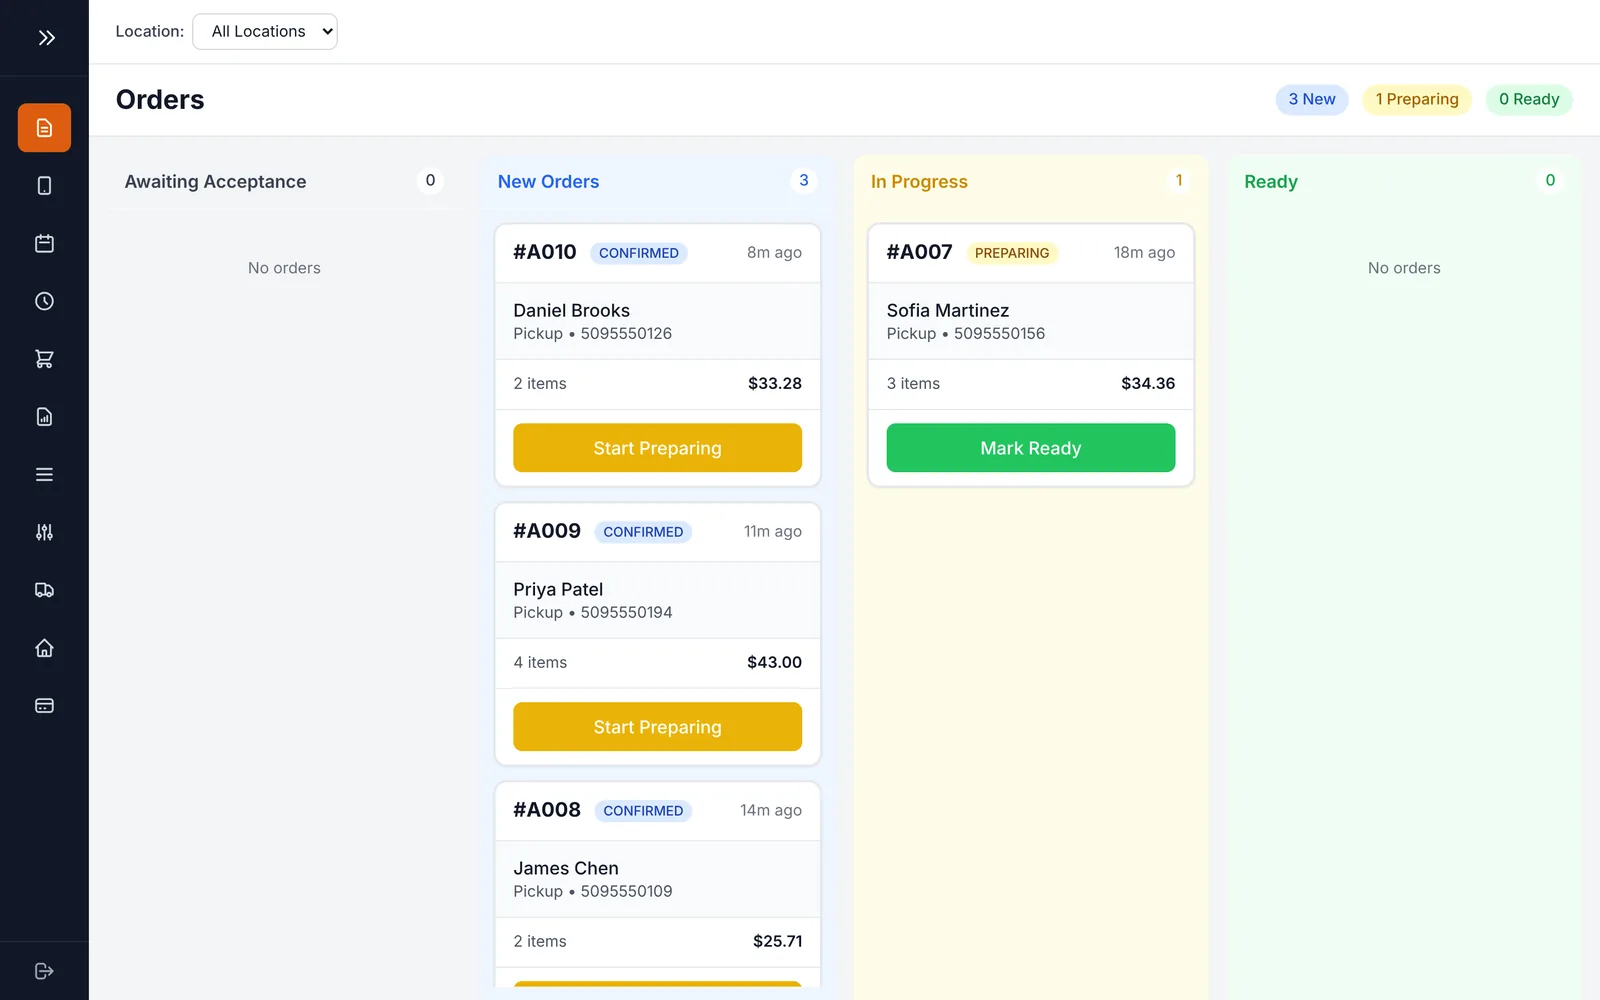Viewport: 1600px width, 1000px height.
Task: Start preparing order #A010
Action: (657, 448)
